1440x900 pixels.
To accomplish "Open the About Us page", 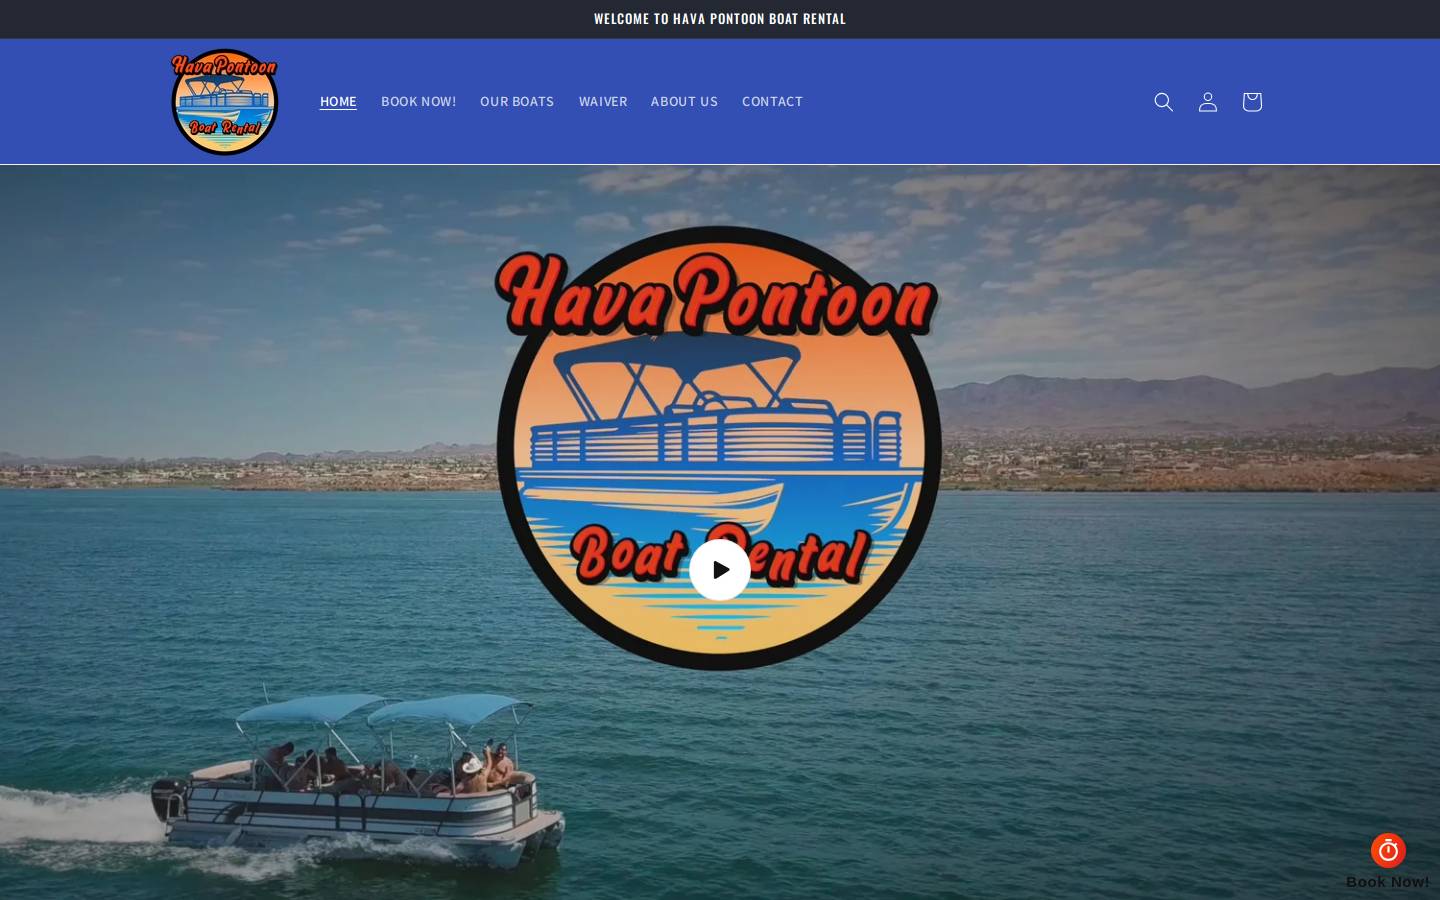I will pos(684,102).
